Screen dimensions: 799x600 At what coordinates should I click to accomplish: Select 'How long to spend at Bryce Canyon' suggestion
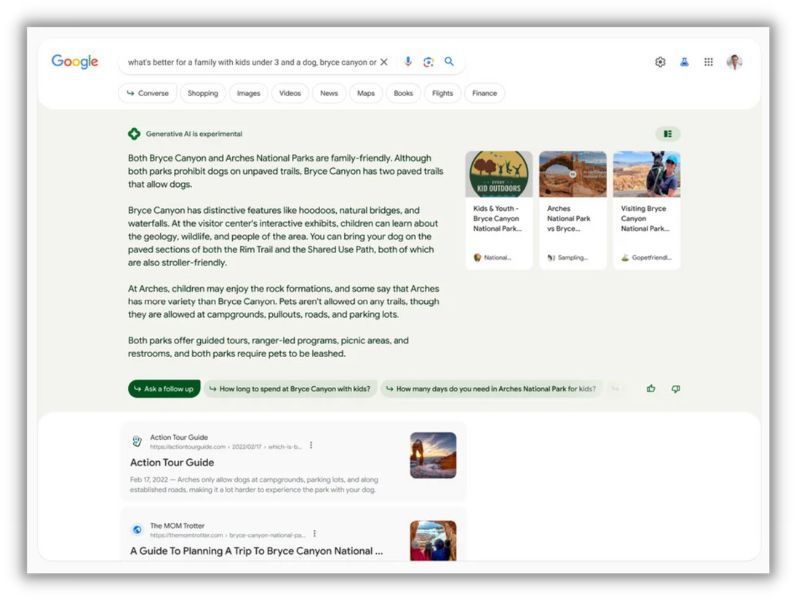coord(290,389)
